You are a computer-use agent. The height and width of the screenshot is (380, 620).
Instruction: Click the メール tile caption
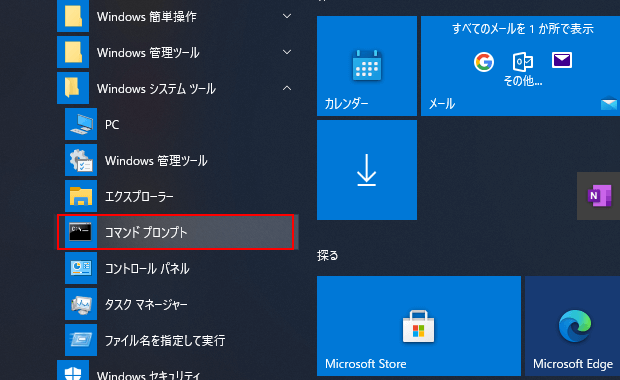pos(442,104)
